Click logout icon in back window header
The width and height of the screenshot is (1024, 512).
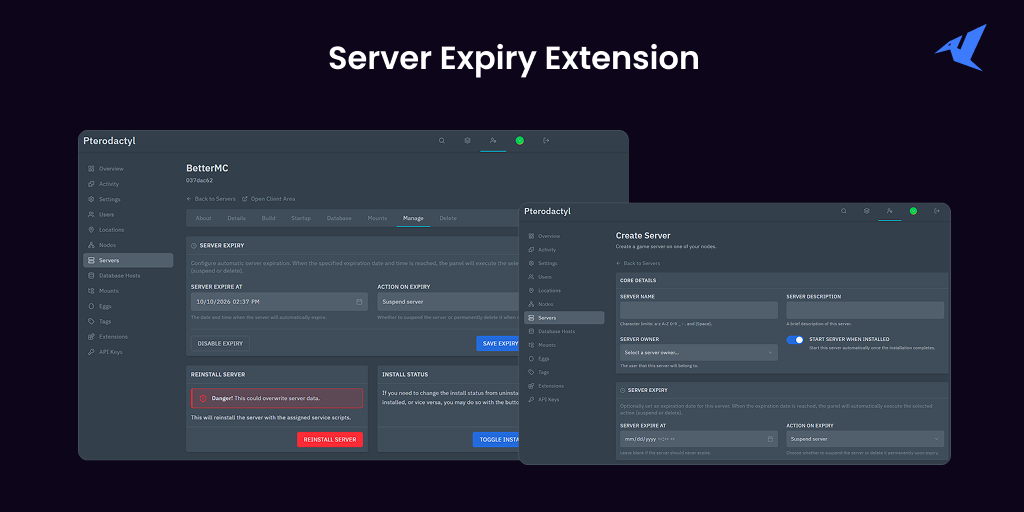tap(546, 140)
